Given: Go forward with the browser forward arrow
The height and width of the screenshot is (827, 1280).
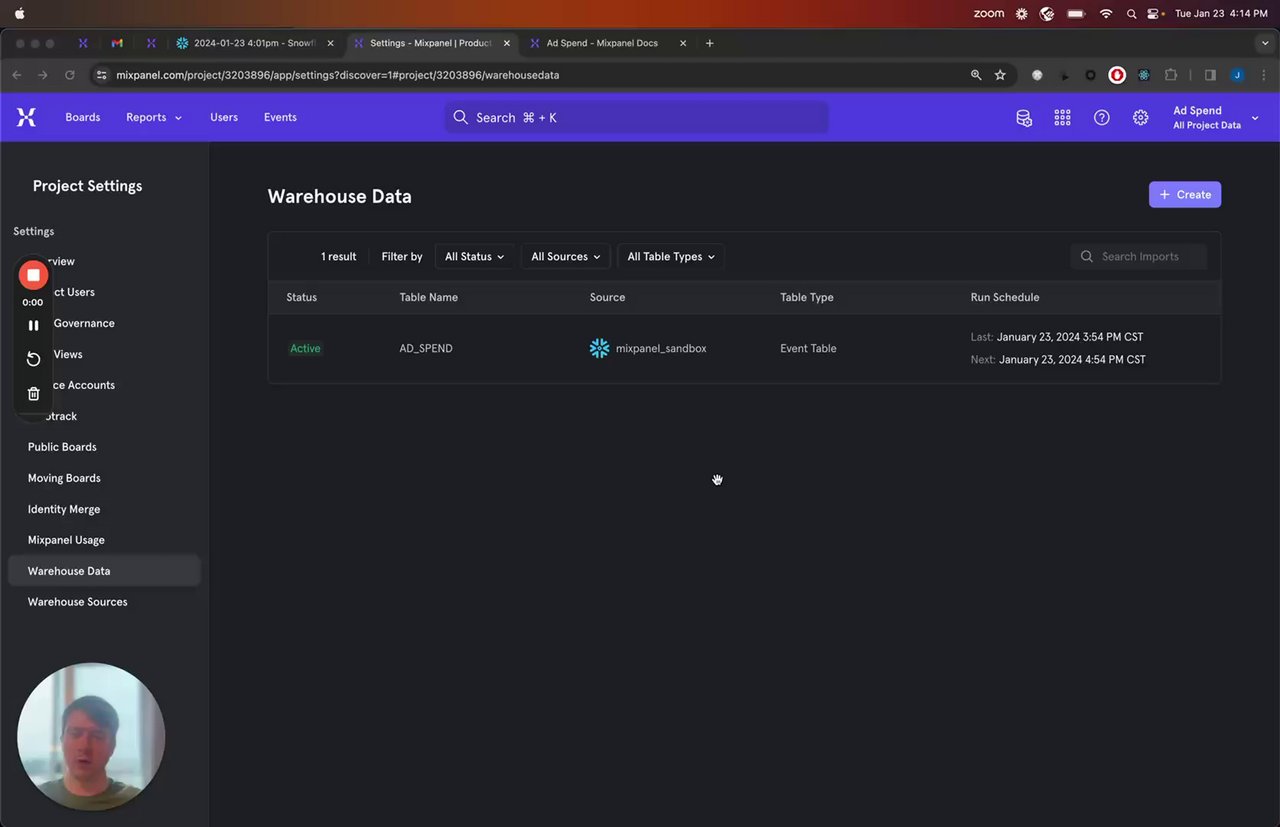Looking at the screenshot, I should point(42,75).
